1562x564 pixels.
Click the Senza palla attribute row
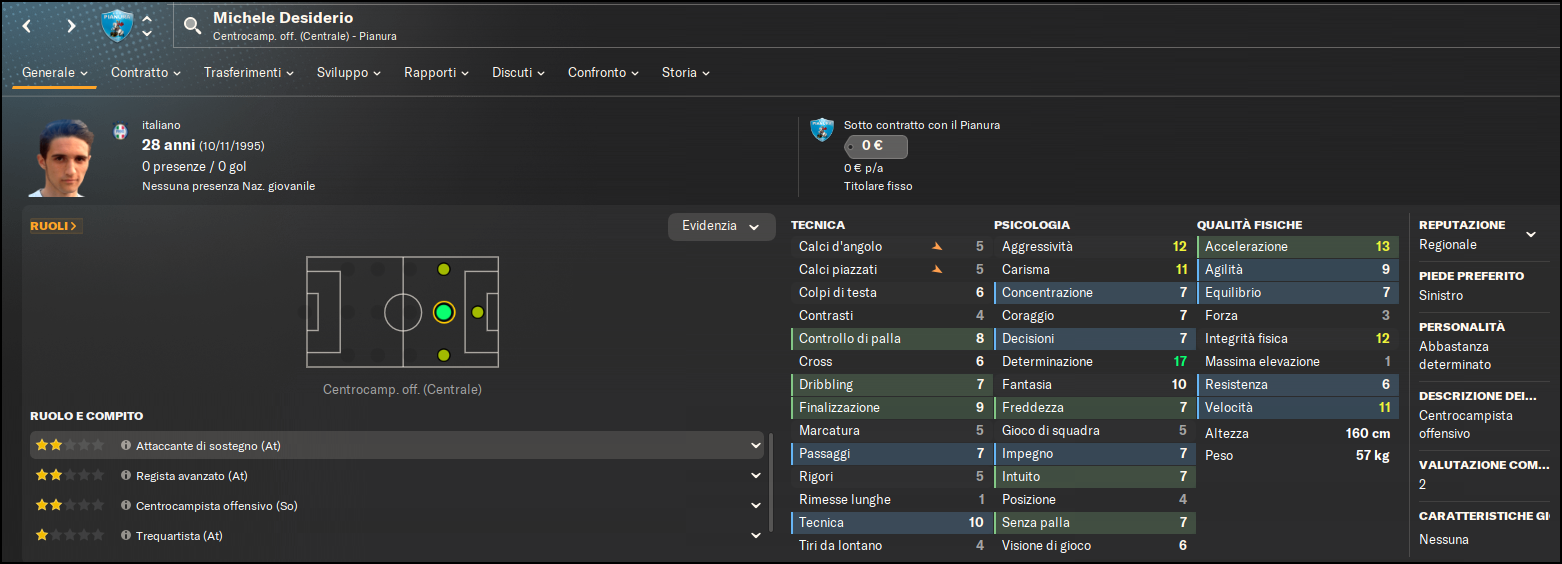(1094, 522)
